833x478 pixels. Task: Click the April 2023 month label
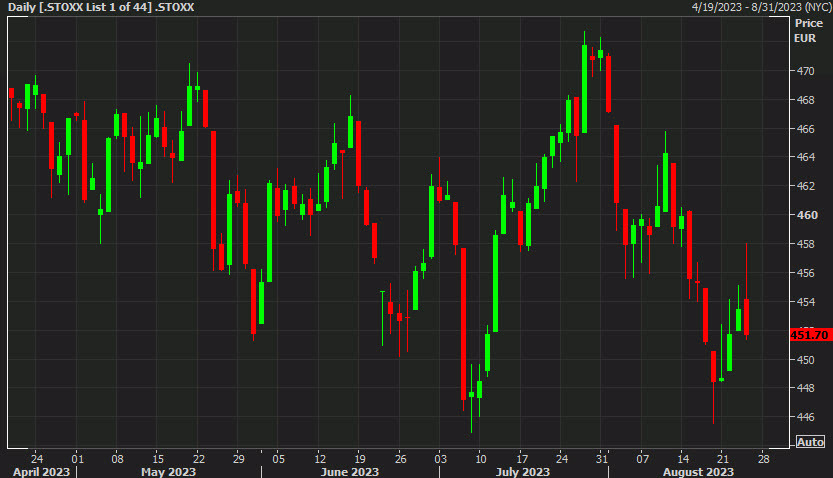coord(41,472)
